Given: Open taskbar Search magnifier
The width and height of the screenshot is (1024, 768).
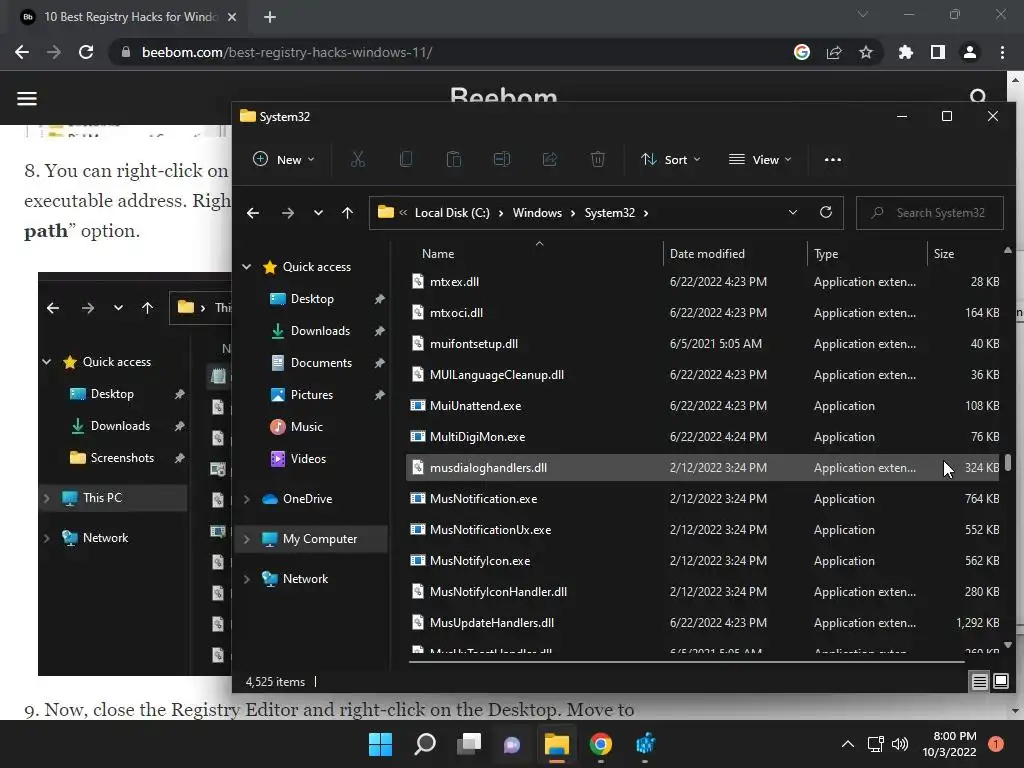Looking at the screenshot, I should [x=424, y=744].
